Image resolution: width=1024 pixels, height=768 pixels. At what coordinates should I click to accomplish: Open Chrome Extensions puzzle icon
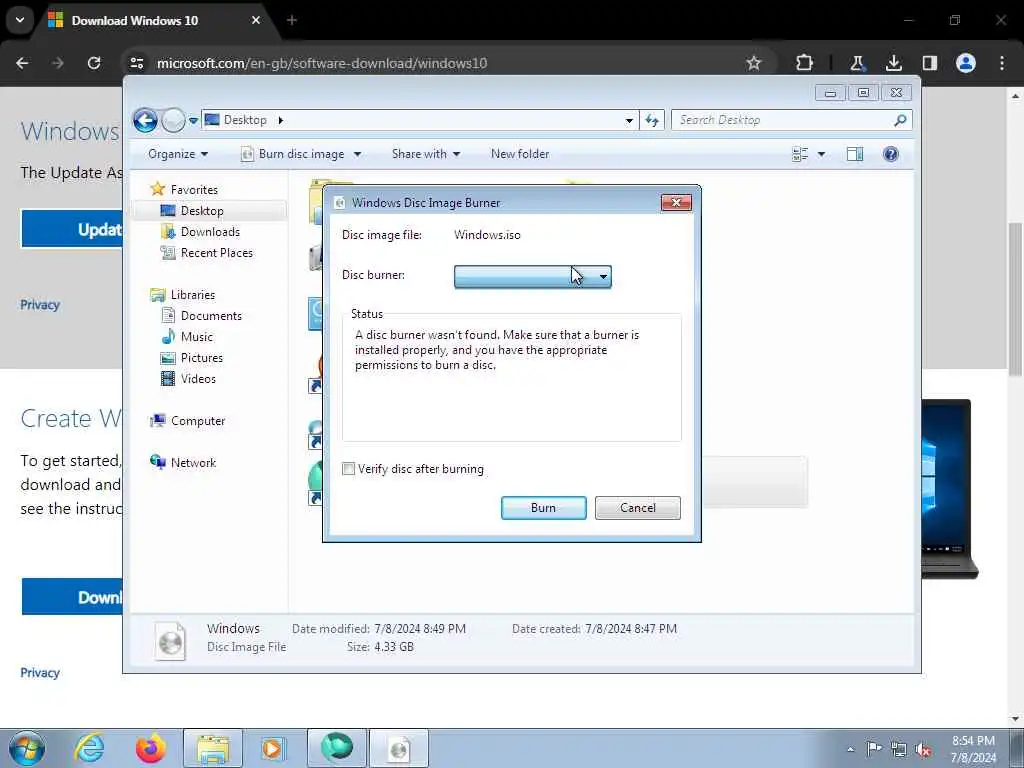pyautogui.click(x=805, y=63)
